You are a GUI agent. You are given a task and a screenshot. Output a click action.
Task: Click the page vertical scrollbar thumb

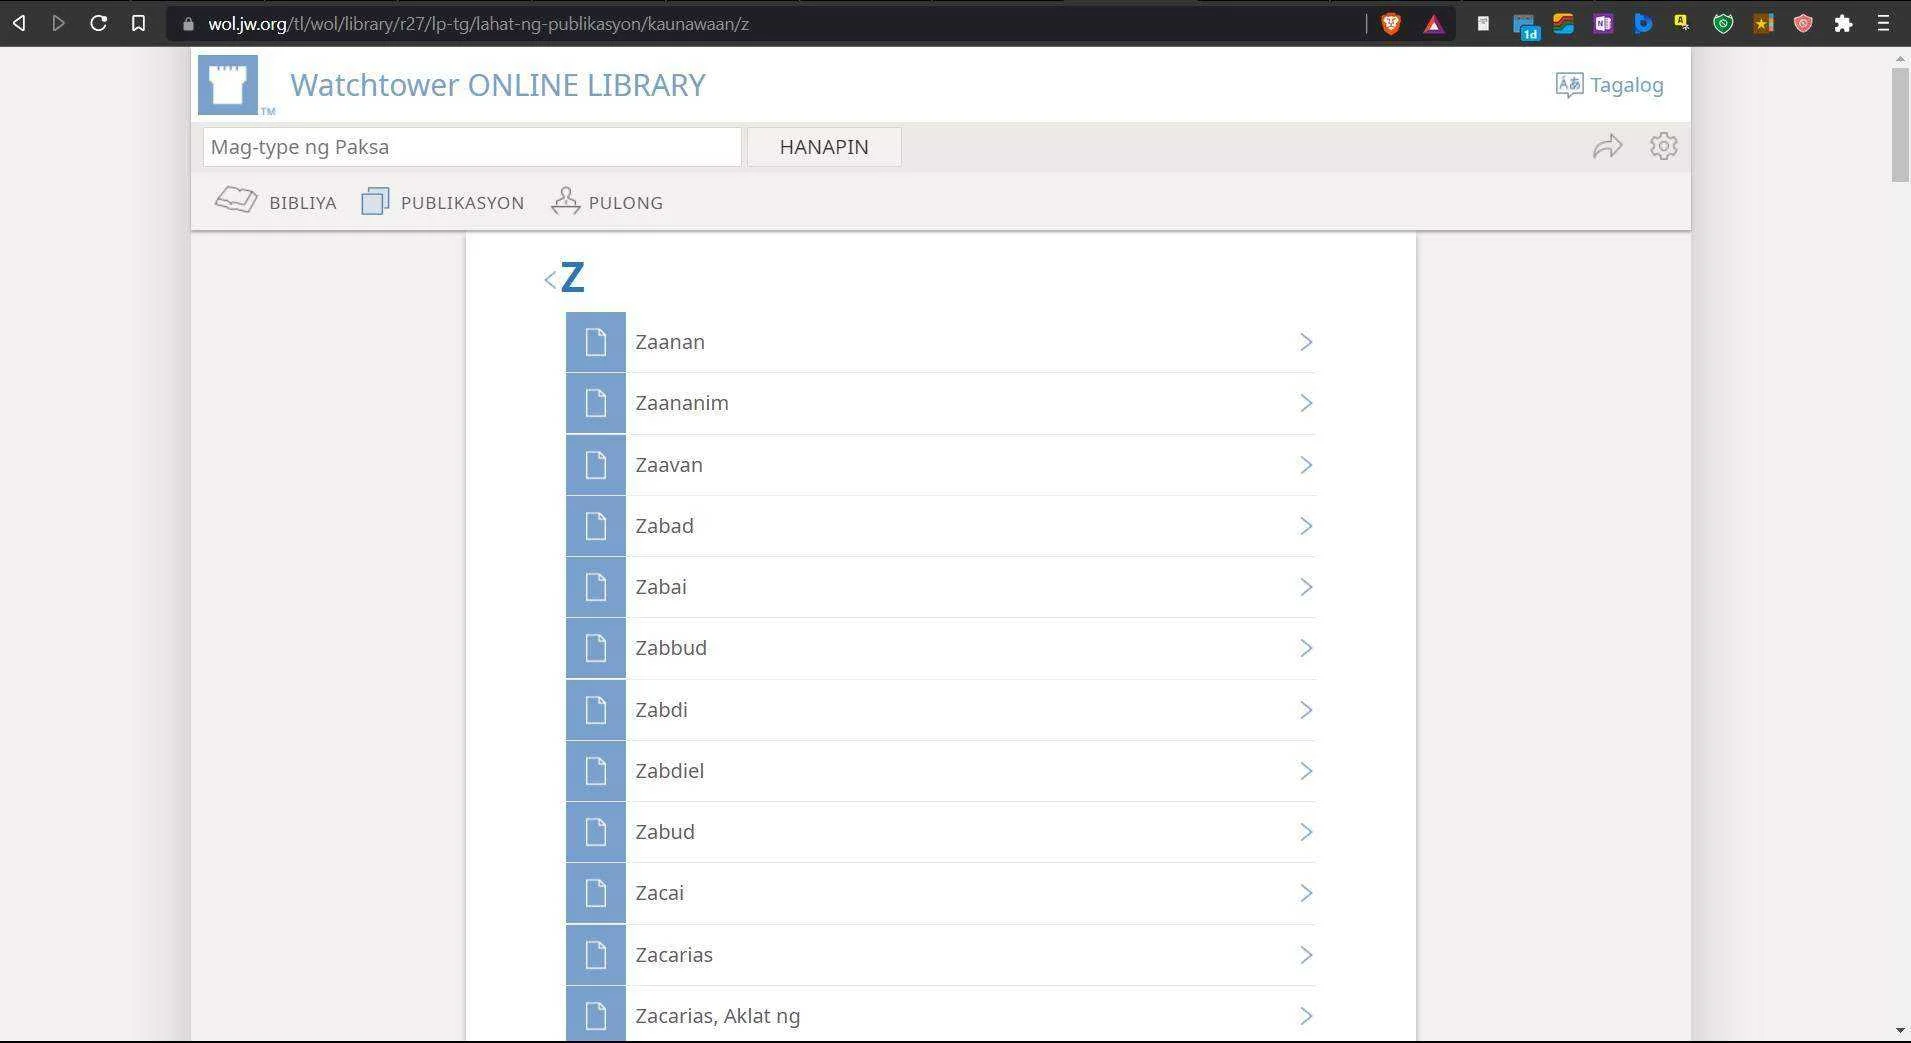tap(1900, 125)
